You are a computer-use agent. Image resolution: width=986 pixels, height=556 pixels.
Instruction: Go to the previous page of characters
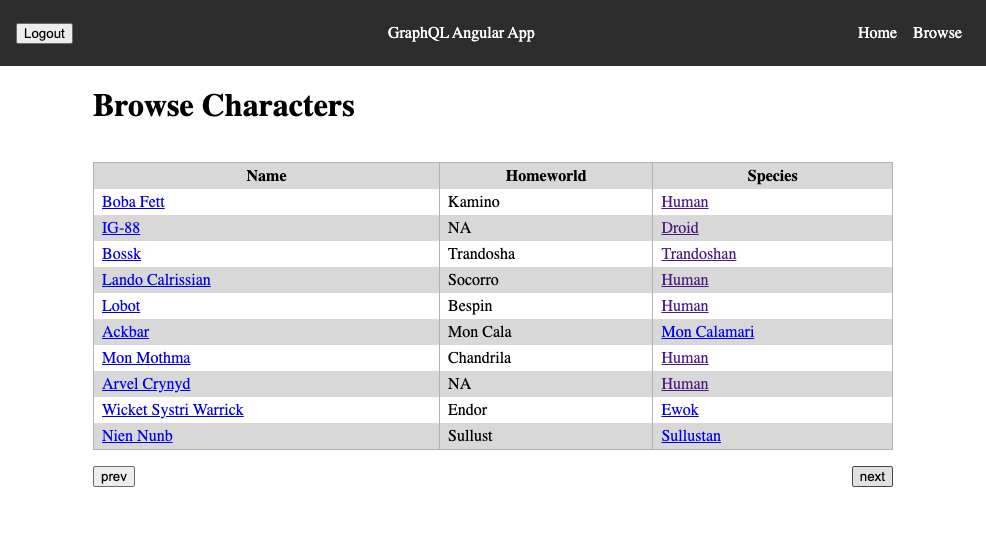pos(114,477)
